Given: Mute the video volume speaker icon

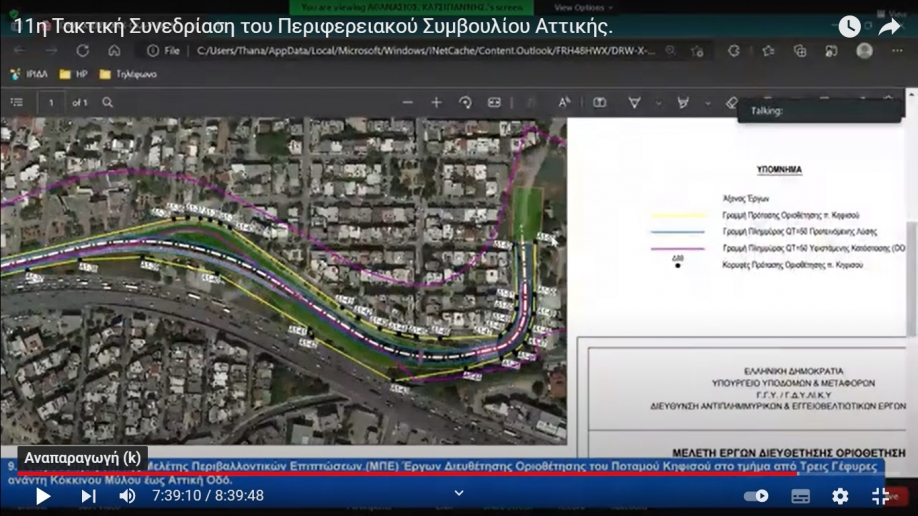Looking at the screenshot, I should tap(127, 496).
